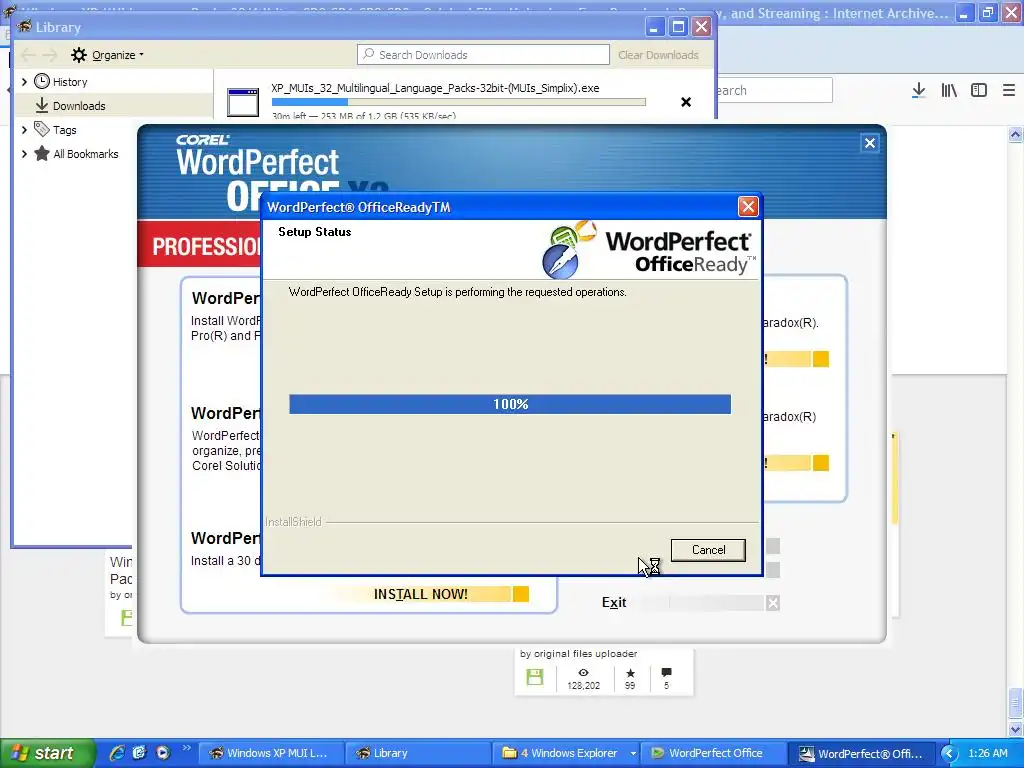Expand the All Bookmarks tree item

pyautogui.click(x=24, y=154)
